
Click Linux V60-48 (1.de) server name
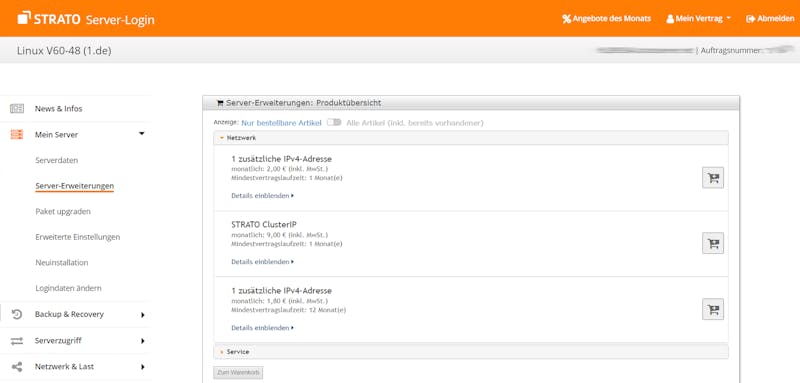tap(64, 50)
